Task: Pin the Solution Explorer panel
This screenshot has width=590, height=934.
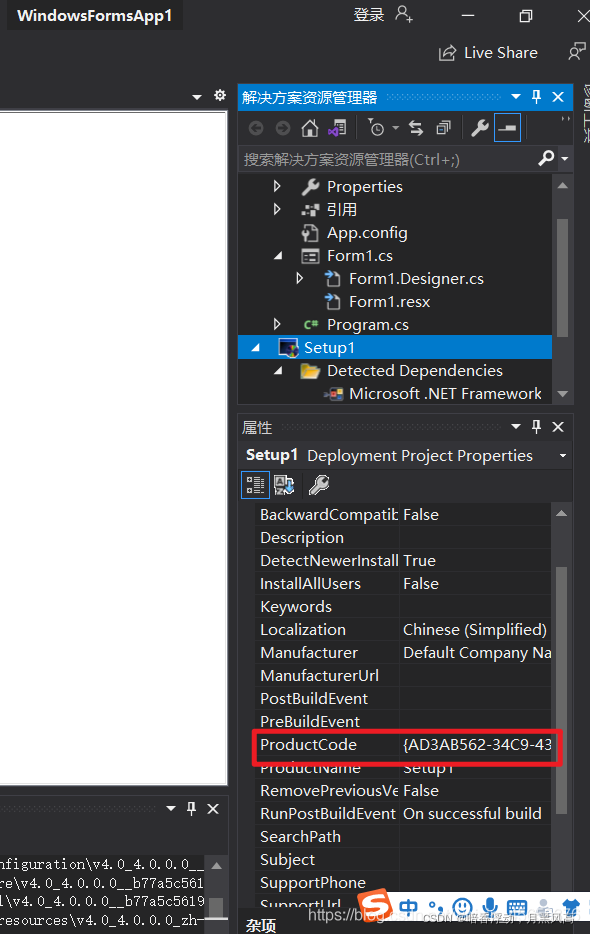Action: point(536,97)
